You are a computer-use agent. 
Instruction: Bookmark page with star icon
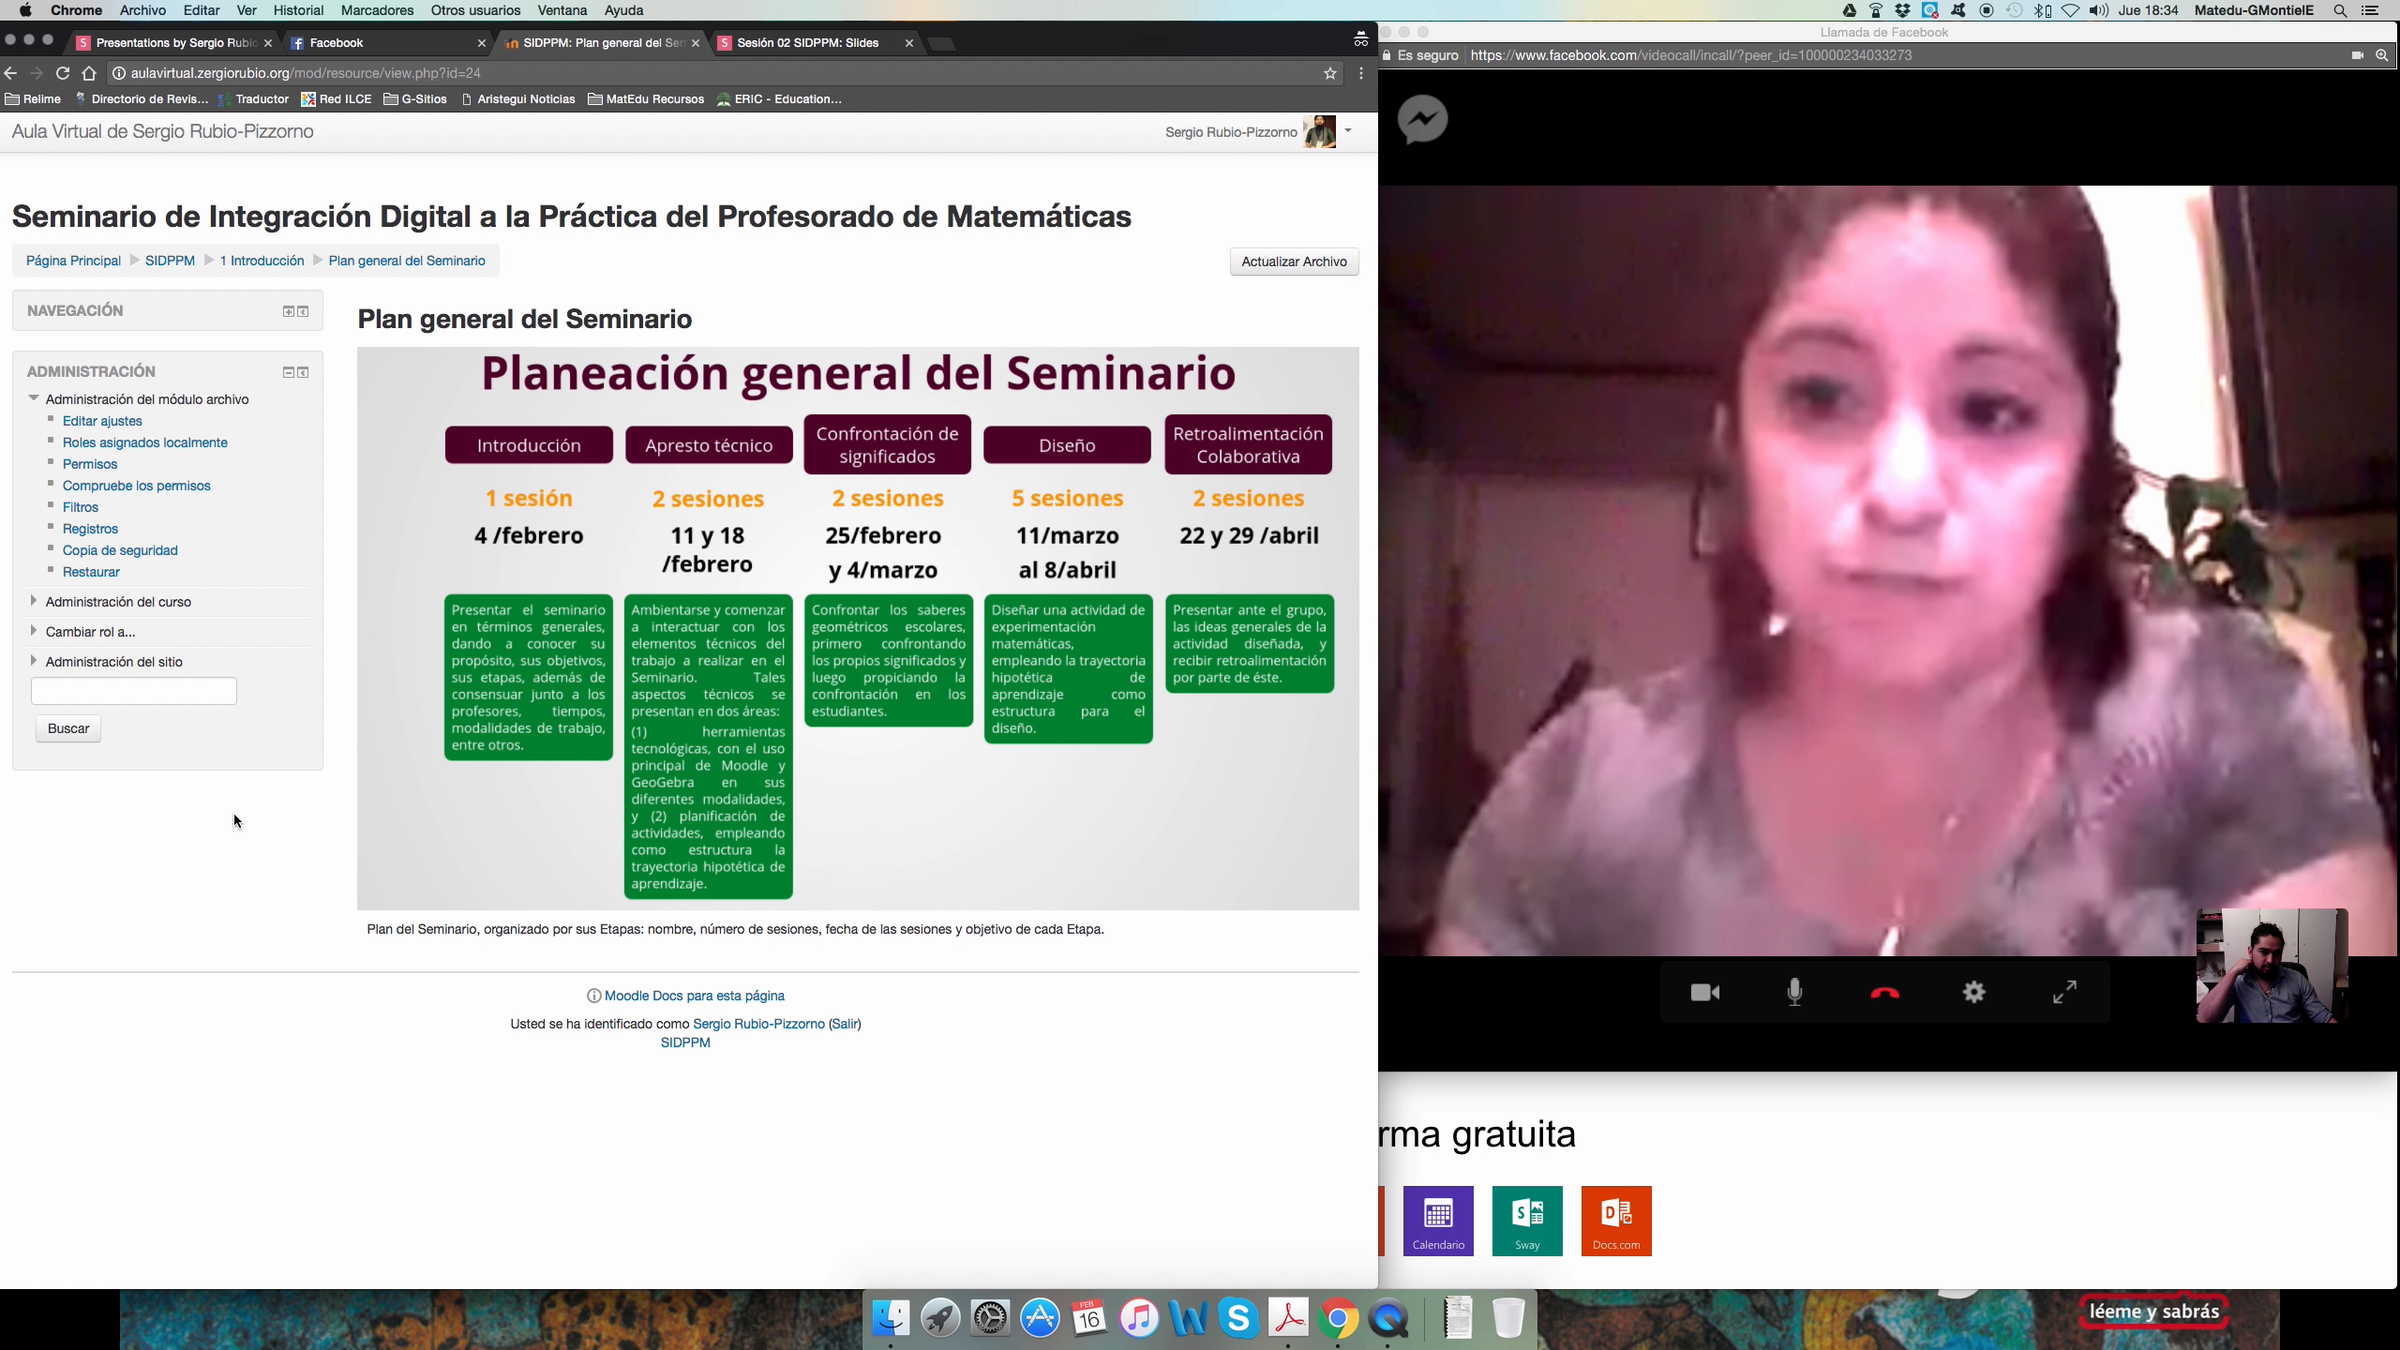tap(1330, 73)
